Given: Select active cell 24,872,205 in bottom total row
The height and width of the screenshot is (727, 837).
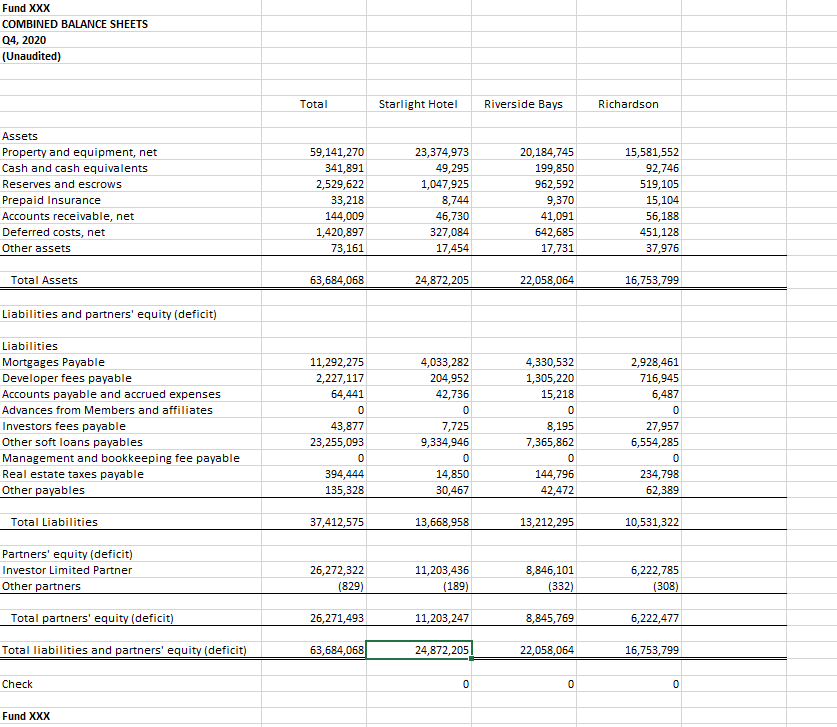Looking at the screenshot, I should pyautogui.click(x=419, y=651).
